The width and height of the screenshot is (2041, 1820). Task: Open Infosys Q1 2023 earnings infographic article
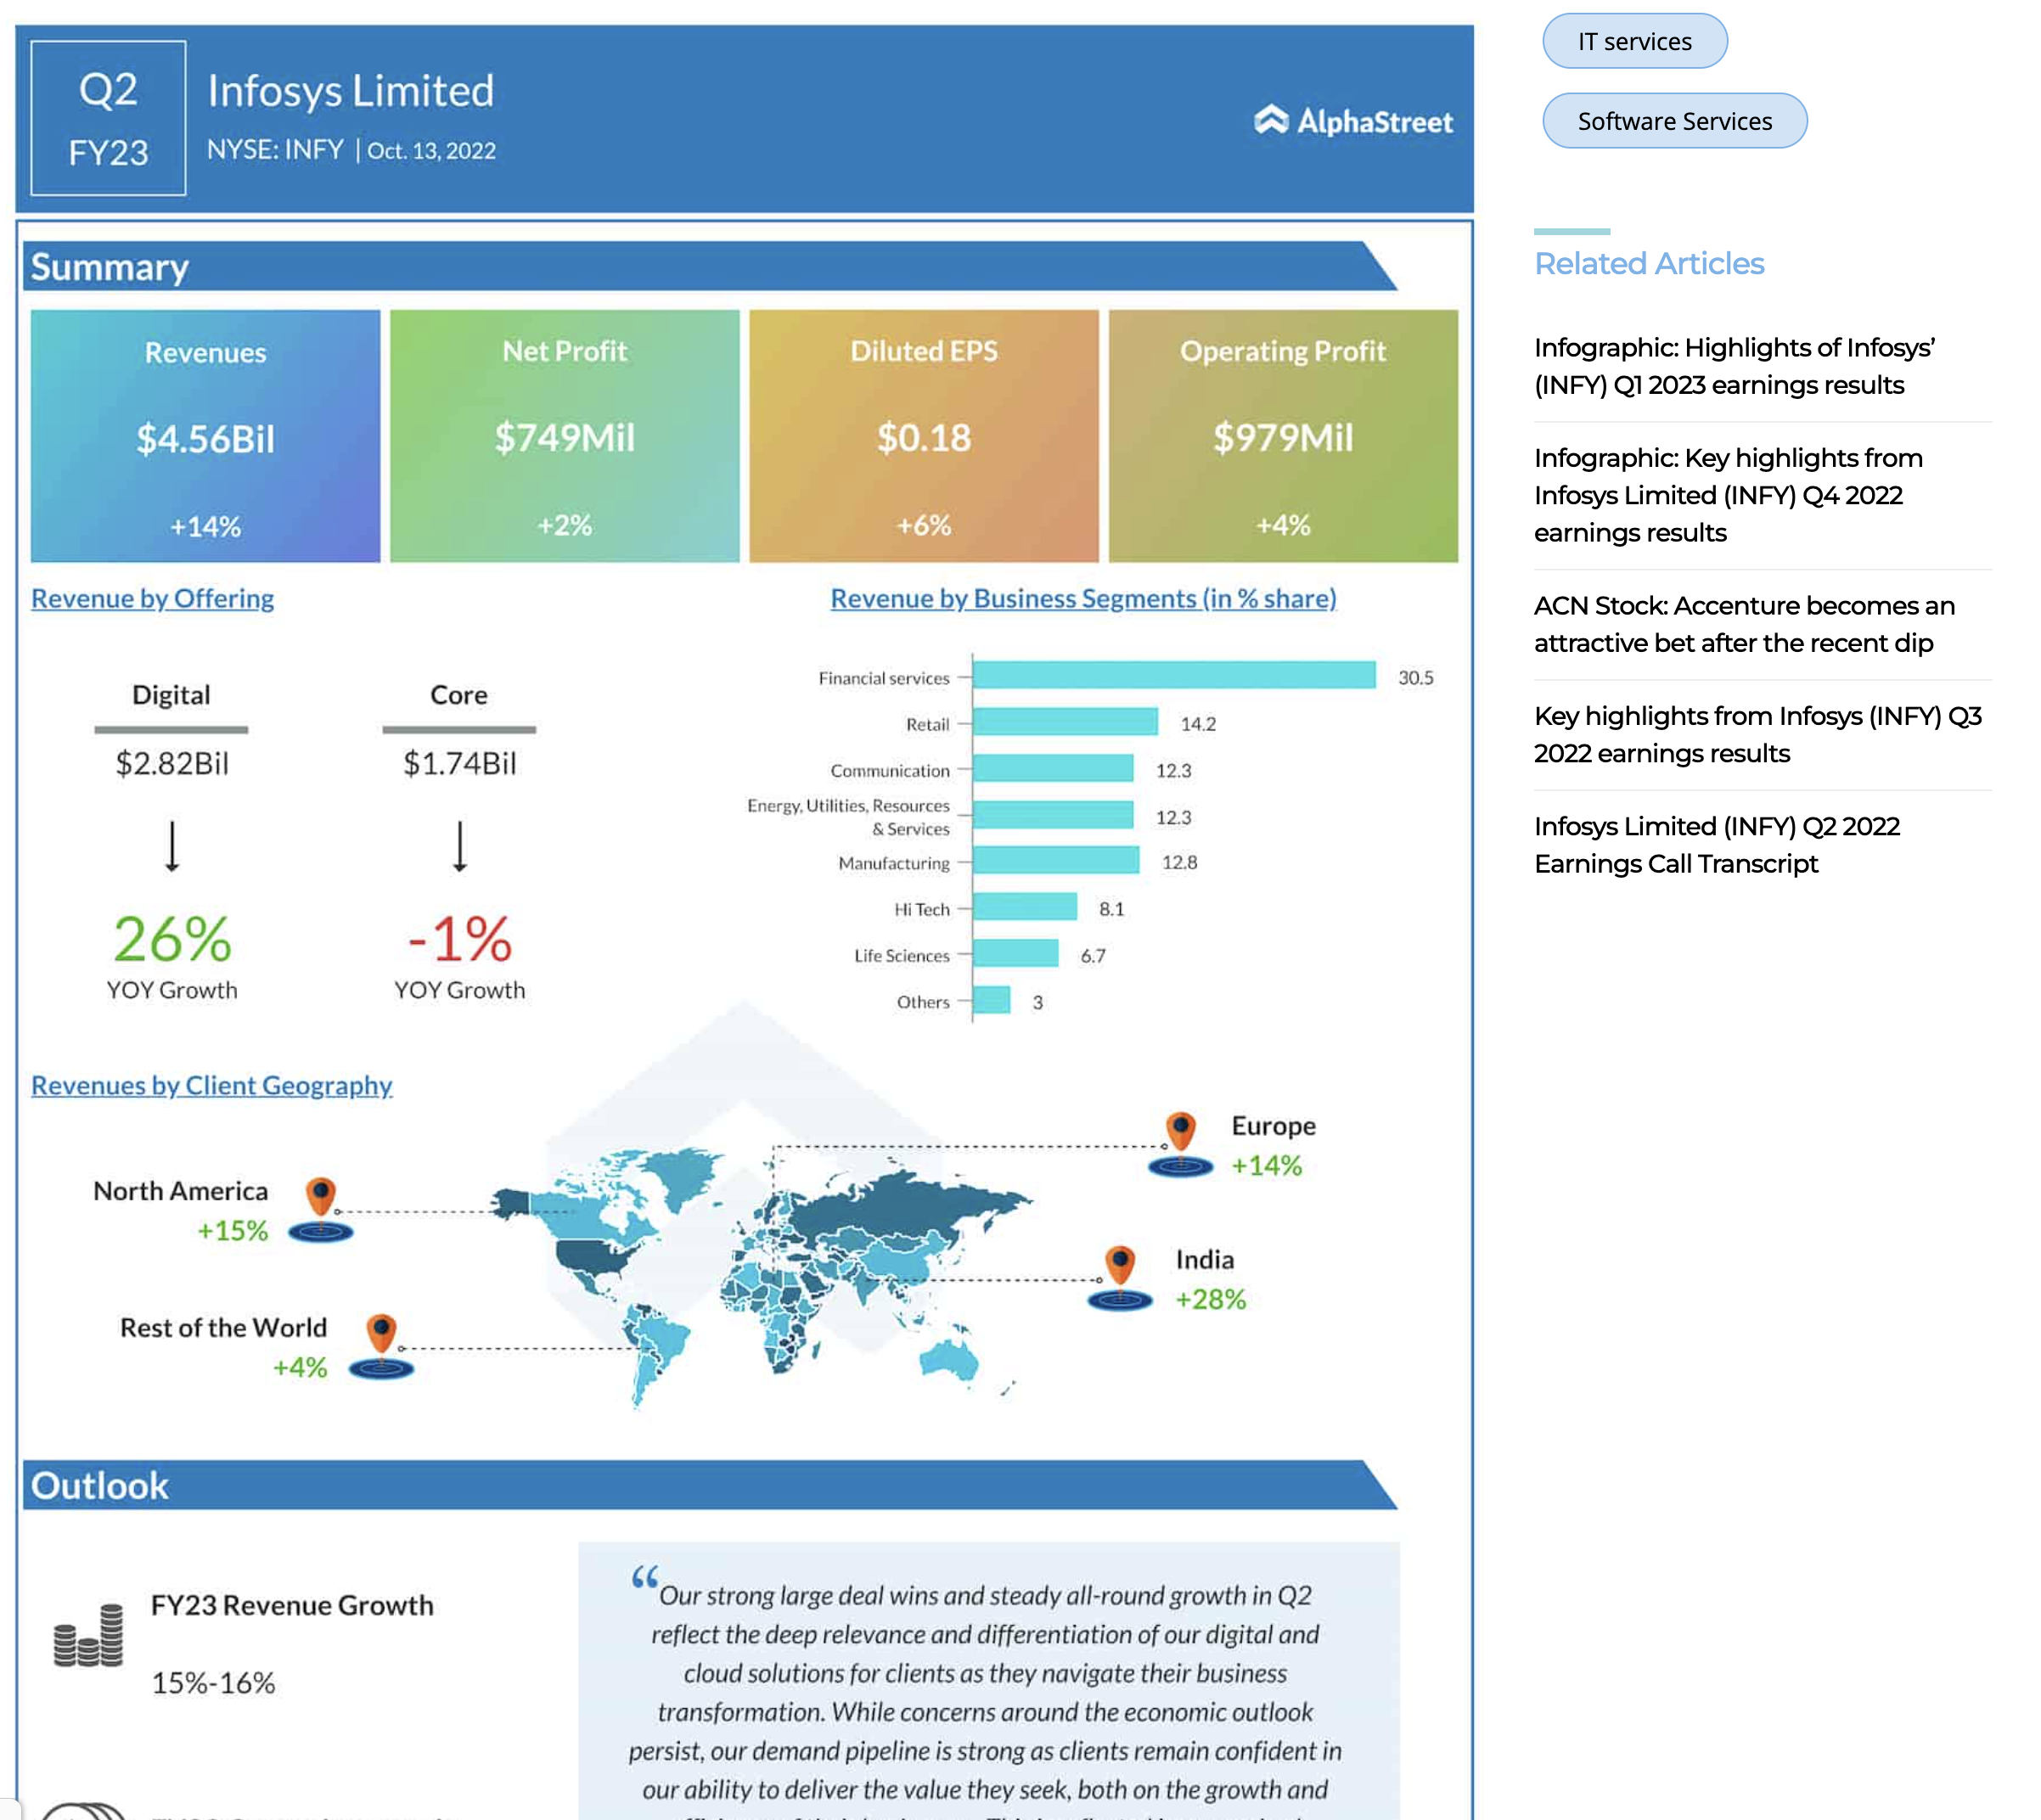1734,366
